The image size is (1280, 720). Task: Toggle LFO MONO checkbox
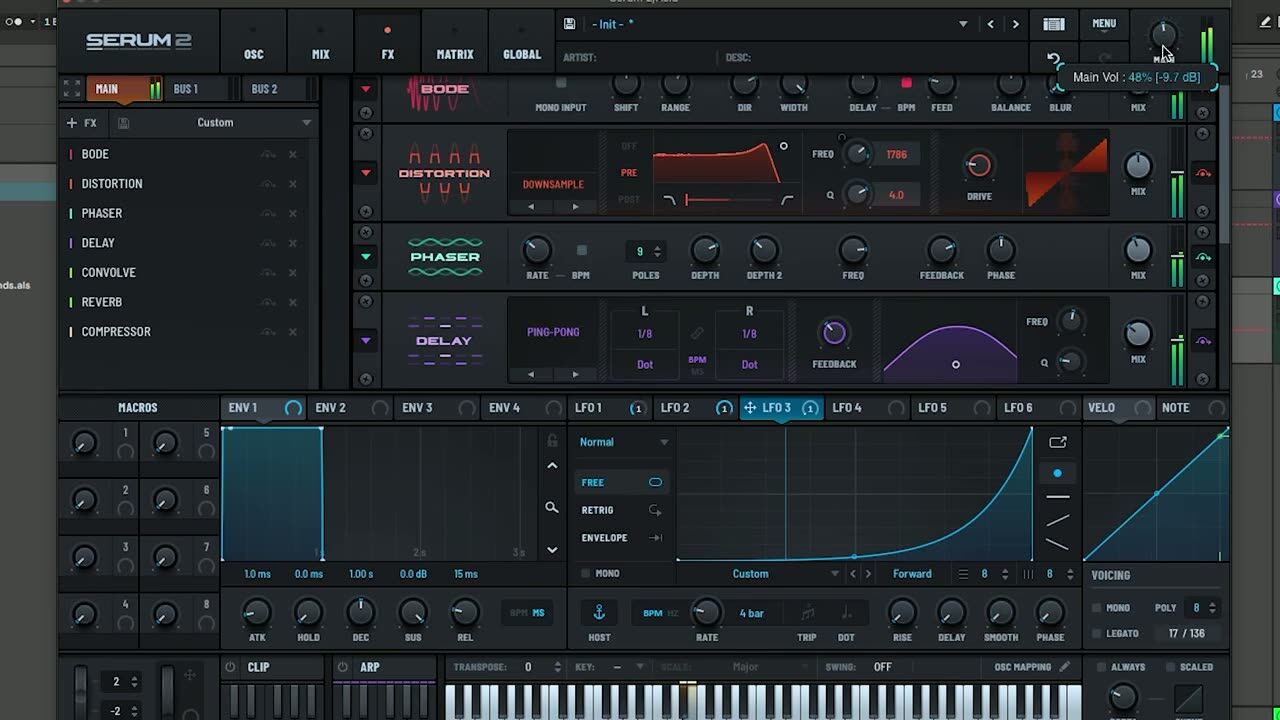tap(586, 574)
